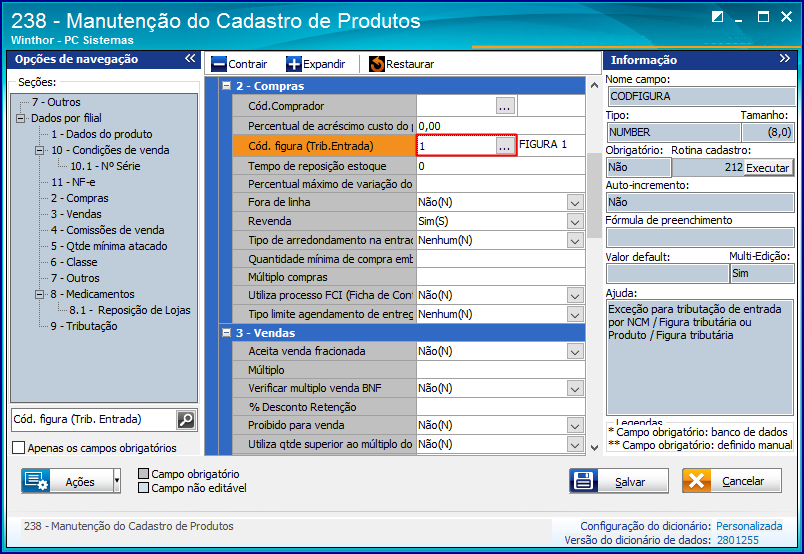Open Ações button dropdown arrow
The image size is (804, 554).
tap(117, 481)
